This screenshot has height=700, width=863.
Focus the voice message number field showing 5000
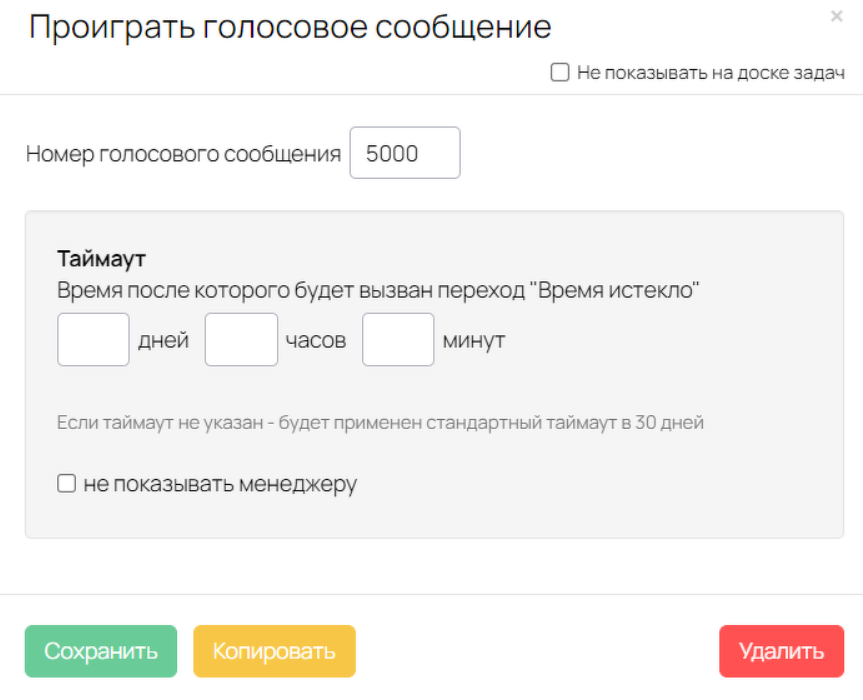coord(405,152)
